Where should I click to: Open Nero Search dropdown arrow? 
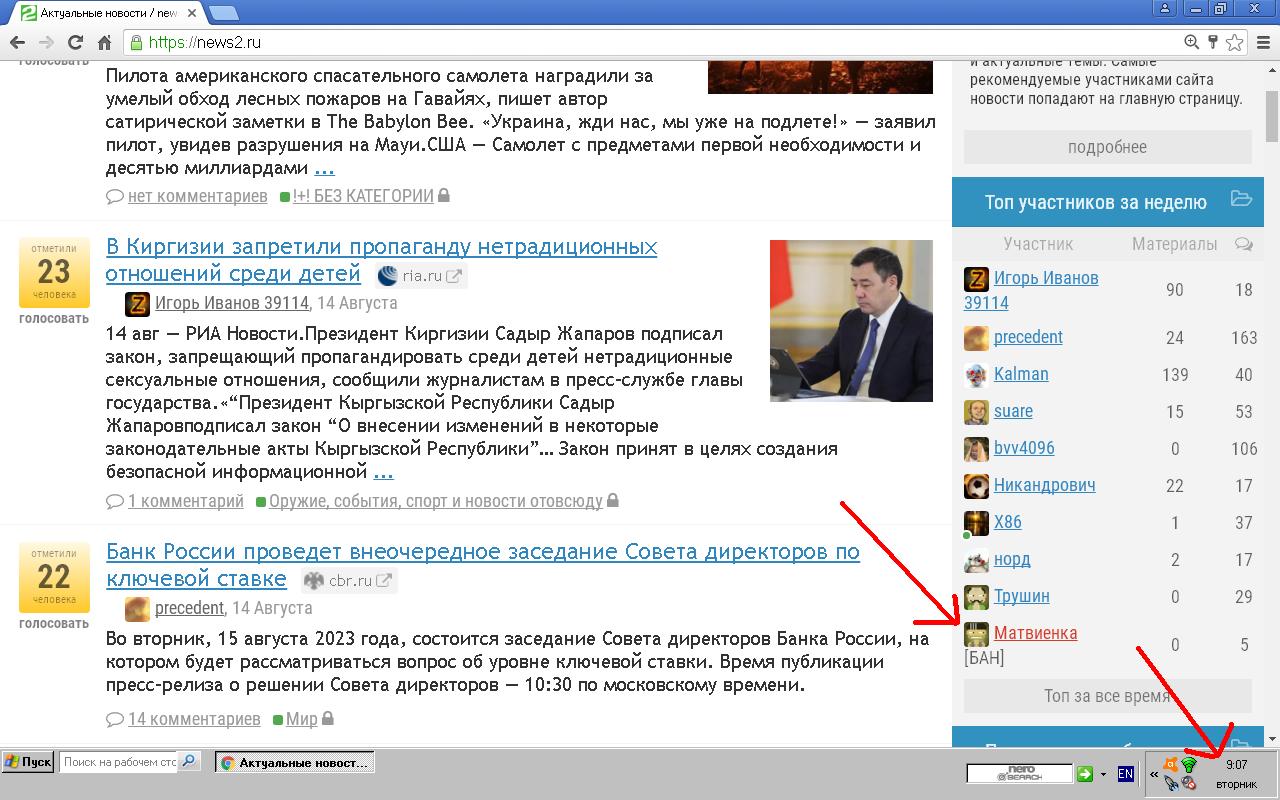point(1103,773)
